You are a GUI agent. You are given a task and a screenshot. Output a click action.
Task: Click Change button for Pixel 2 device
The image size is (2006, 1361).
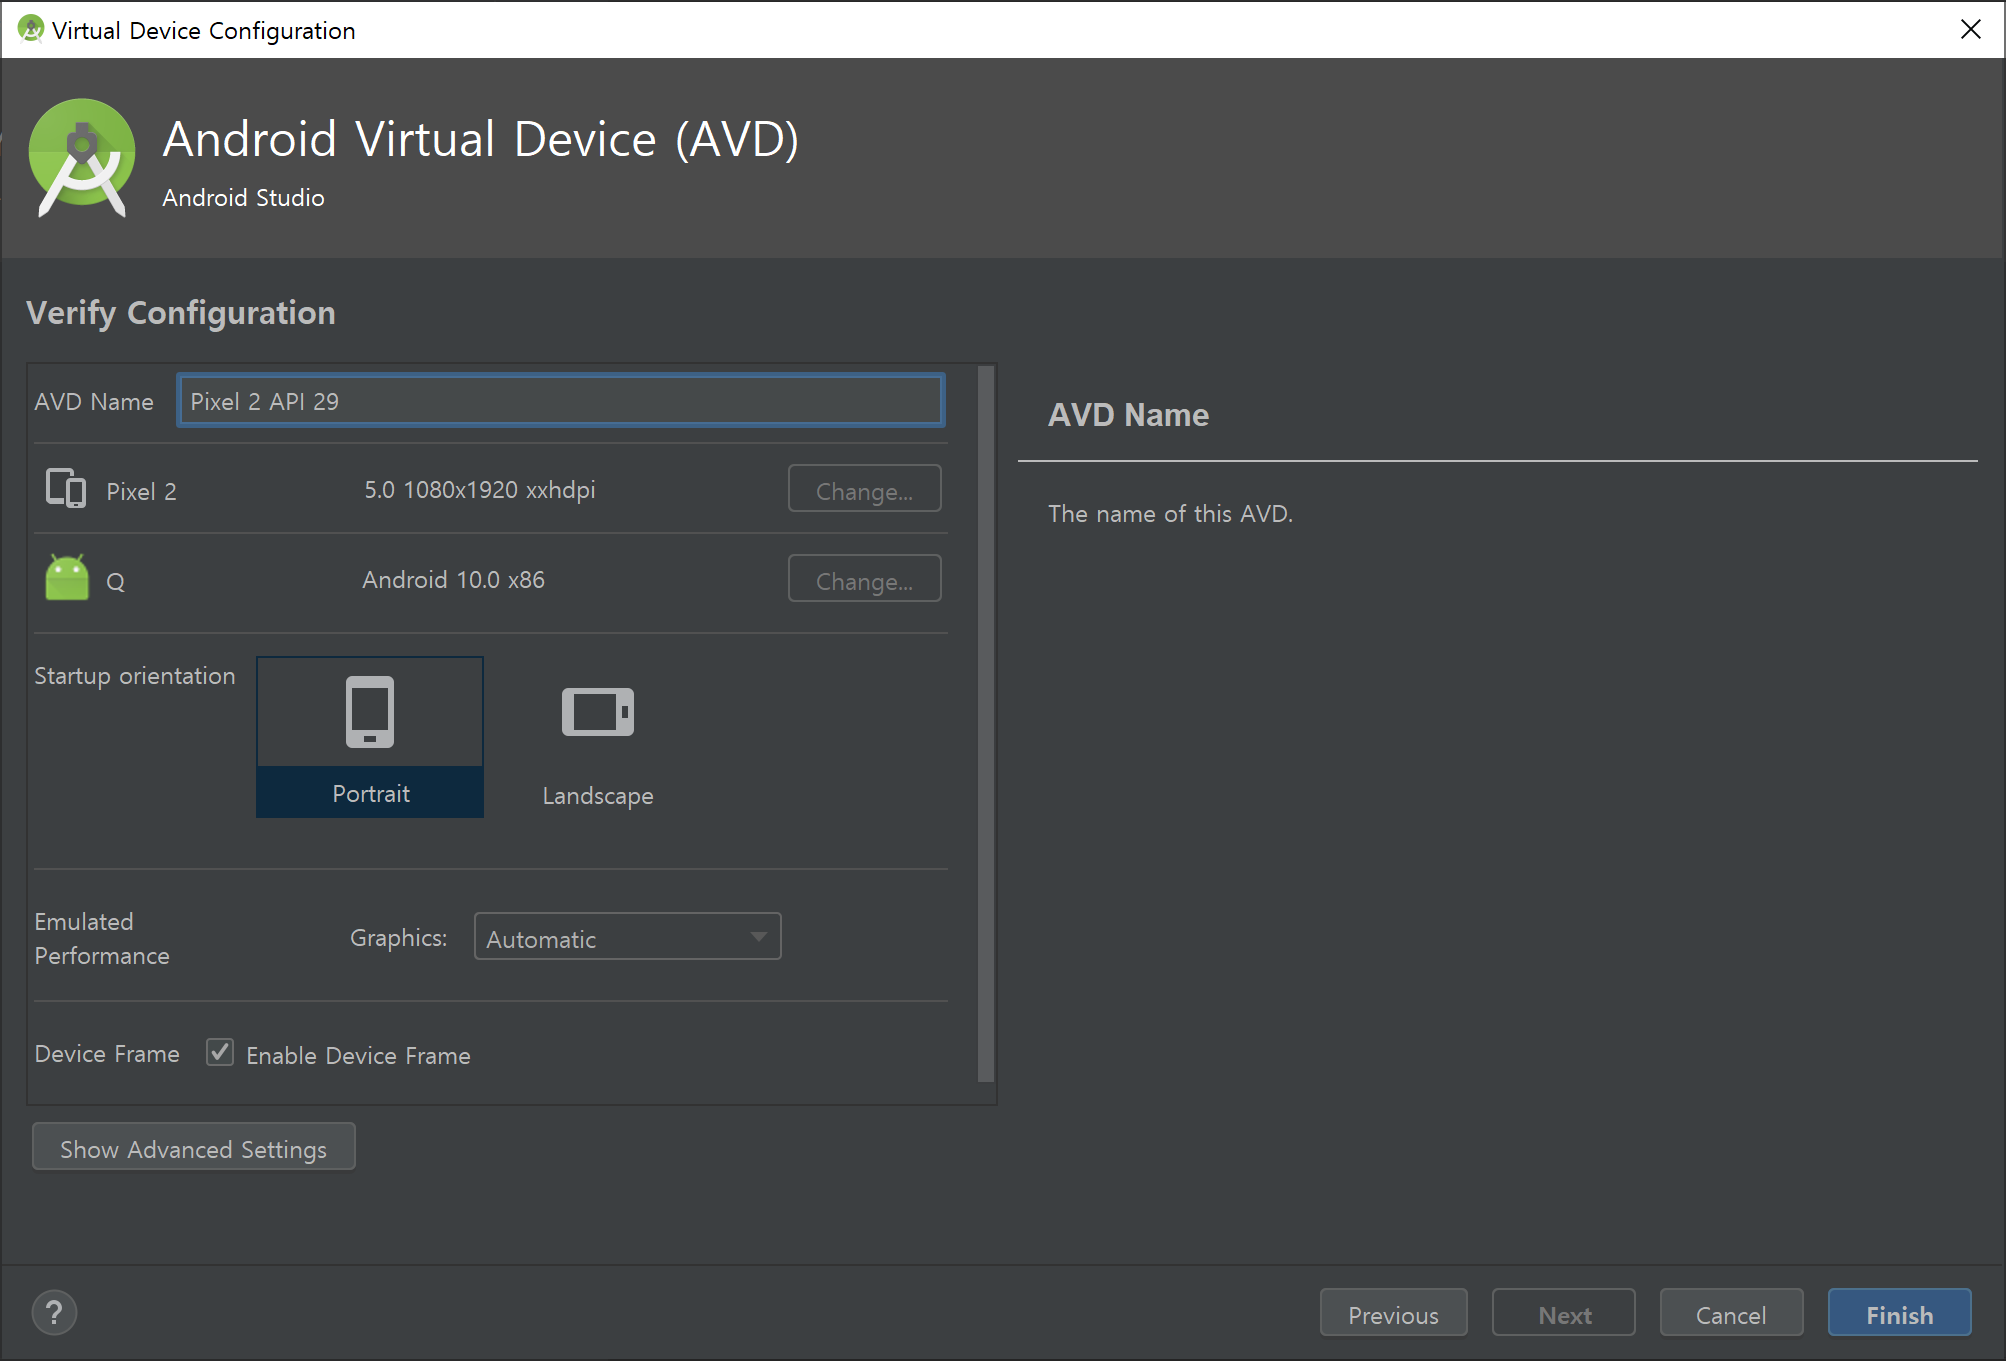pos(864,490)
